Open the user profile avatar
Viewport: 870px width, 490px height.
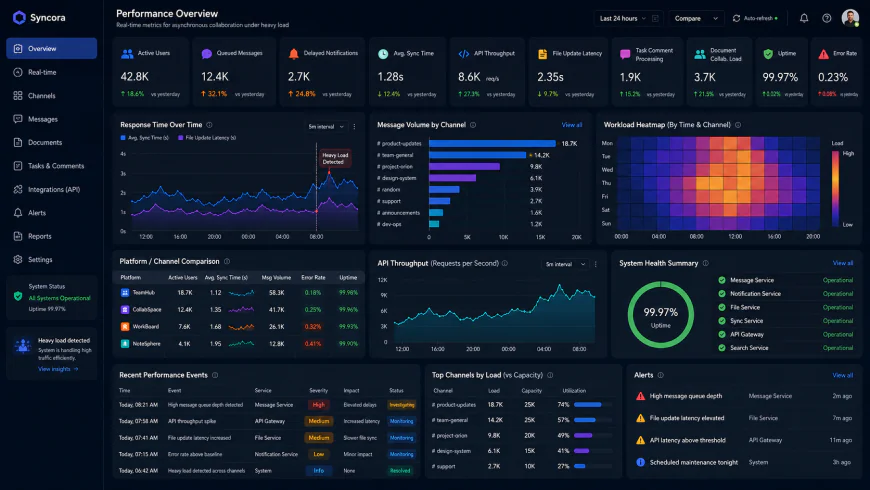coord(850,18)
